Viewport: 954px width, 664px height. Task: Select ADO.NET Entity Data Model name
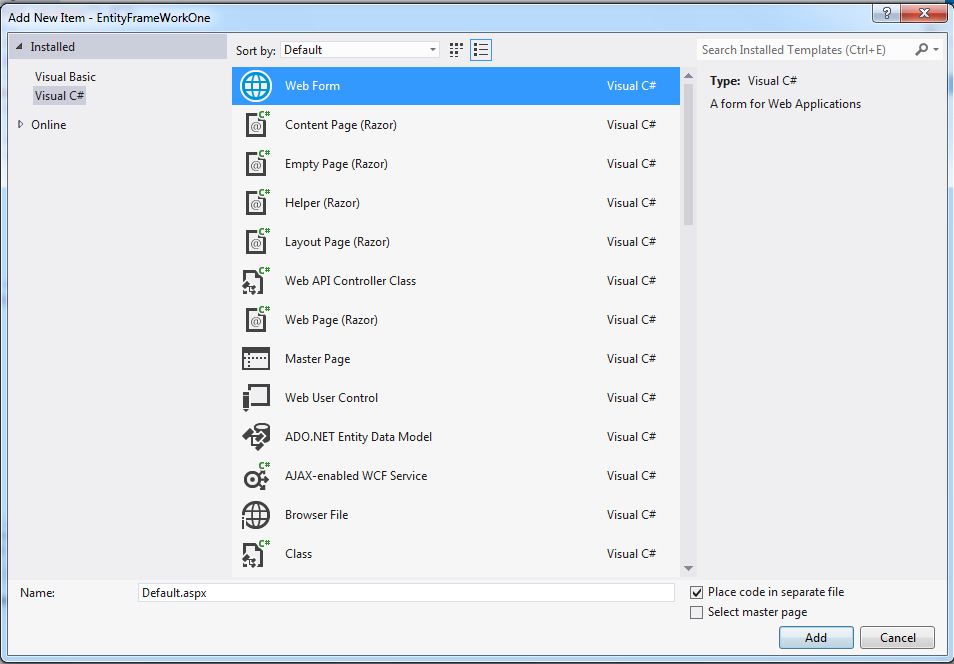tap(358, 436)
